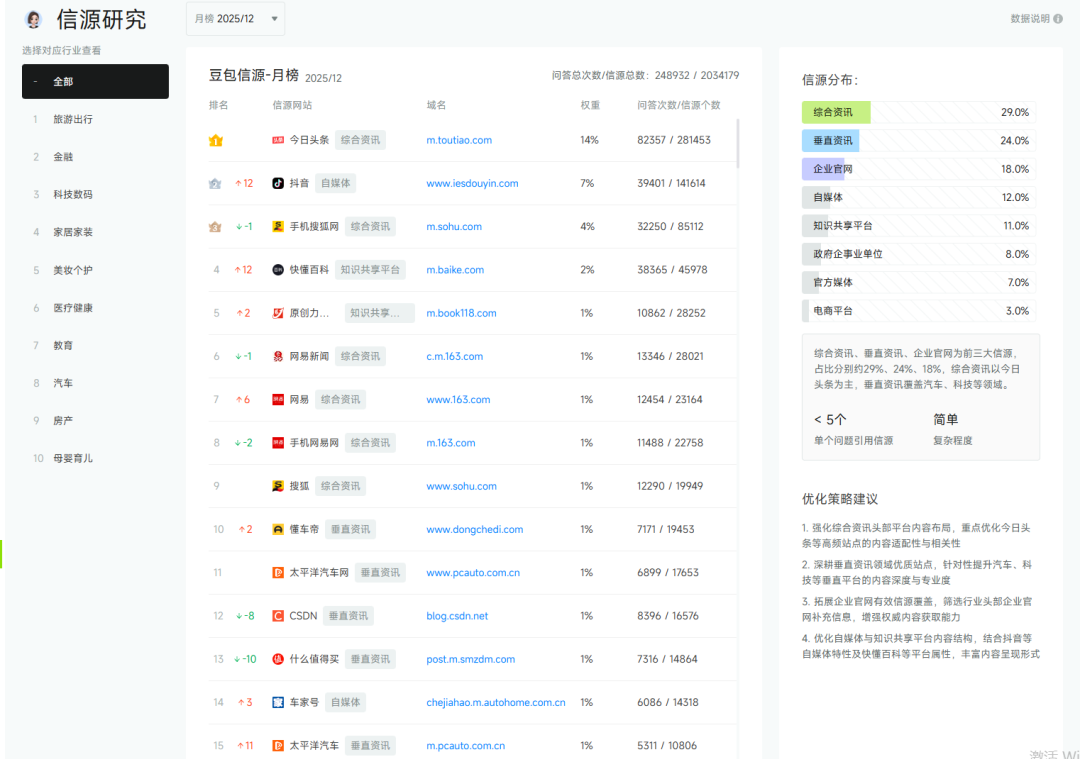Select the 金融 industry

(x=63, y=156)
